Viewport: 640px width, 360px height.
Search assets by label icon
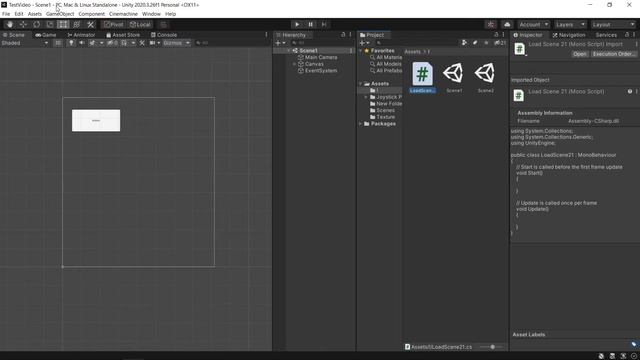[475, 43]
